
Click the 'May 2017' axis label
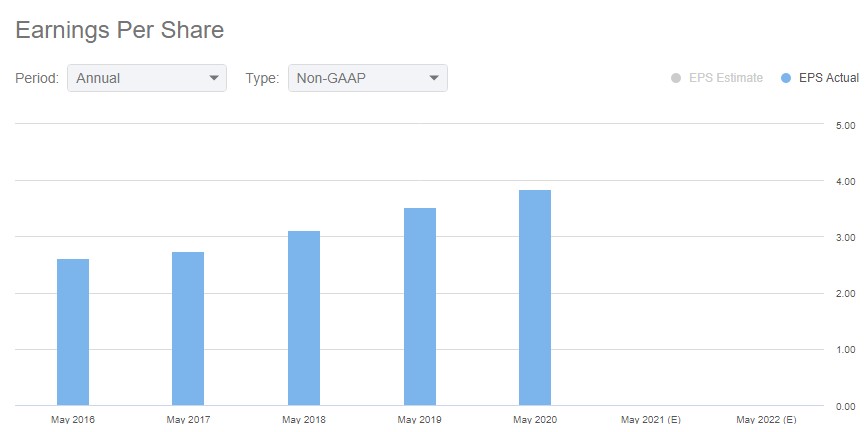[x=188, y=420]
